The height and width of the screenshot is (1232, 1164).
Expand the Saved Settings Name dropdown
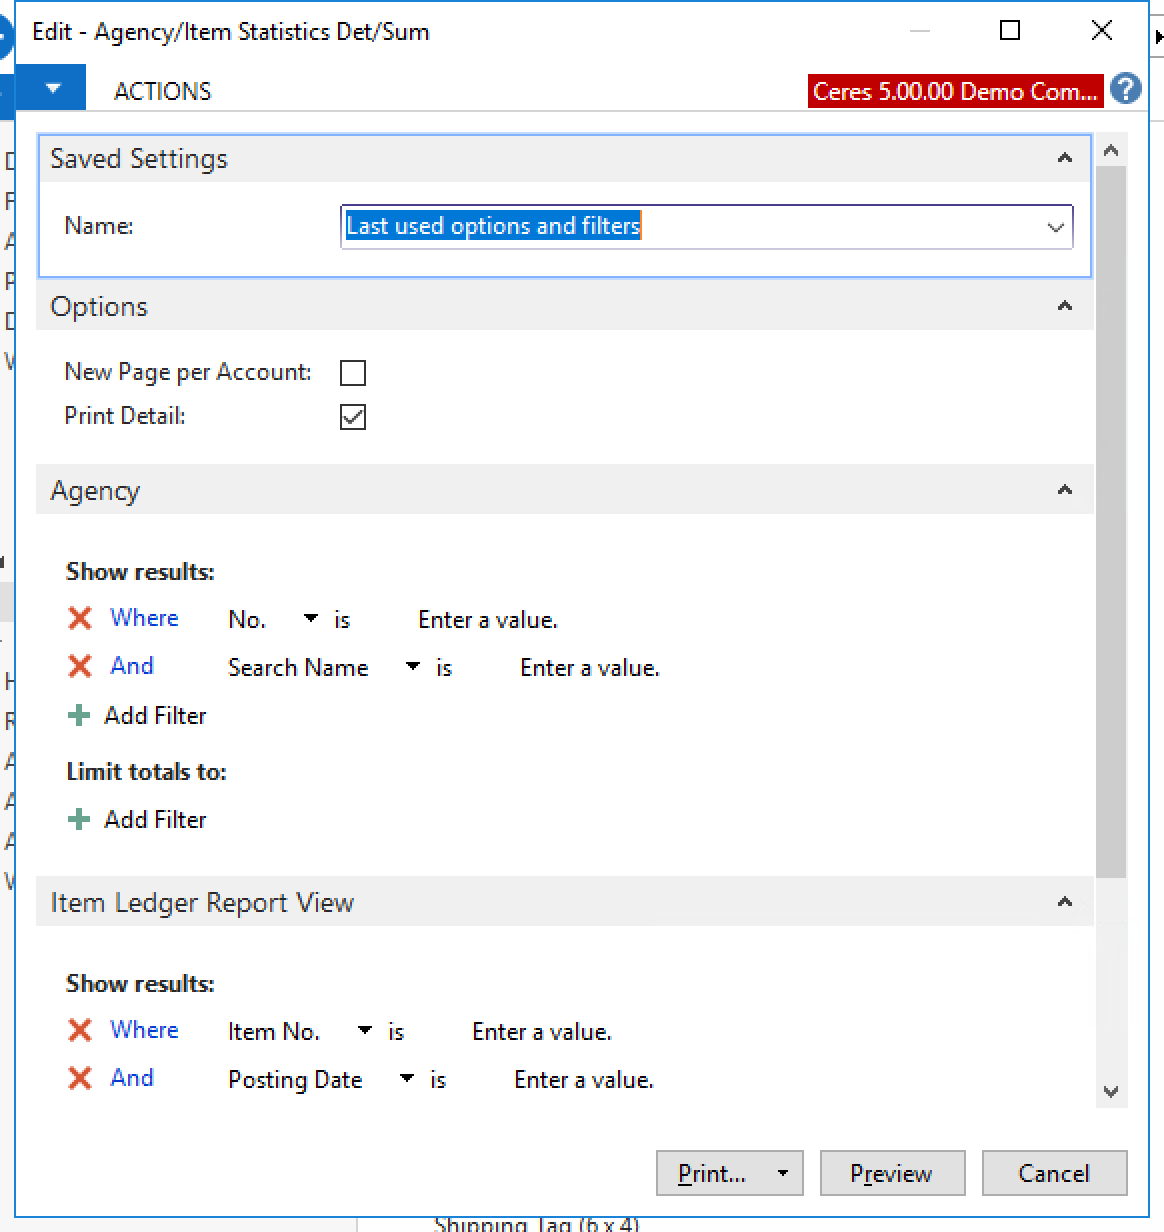[x=1055, y=227]
